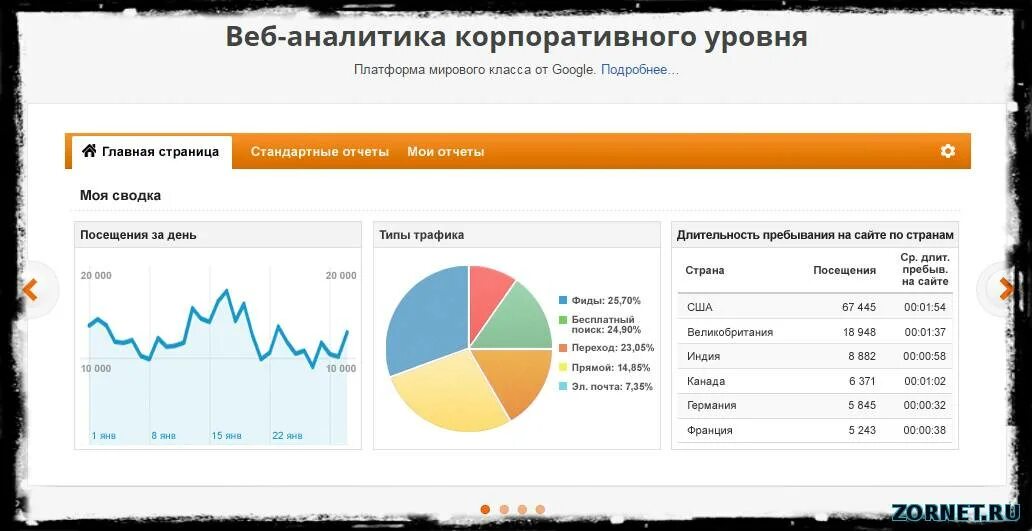Click the green Бесплатный поиск legend swatch
Image resolution: width=1032 pixels, height=531 pixels.
pos(563,320)
